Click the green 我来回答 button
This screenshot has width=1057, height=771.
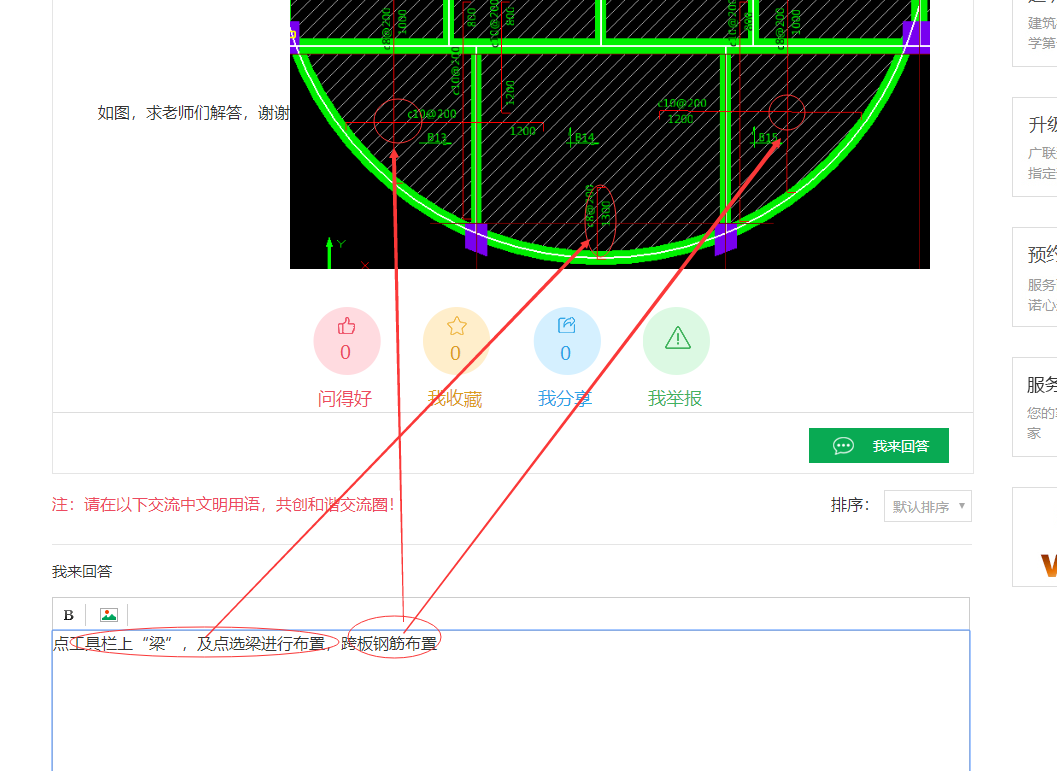point(878,445)
